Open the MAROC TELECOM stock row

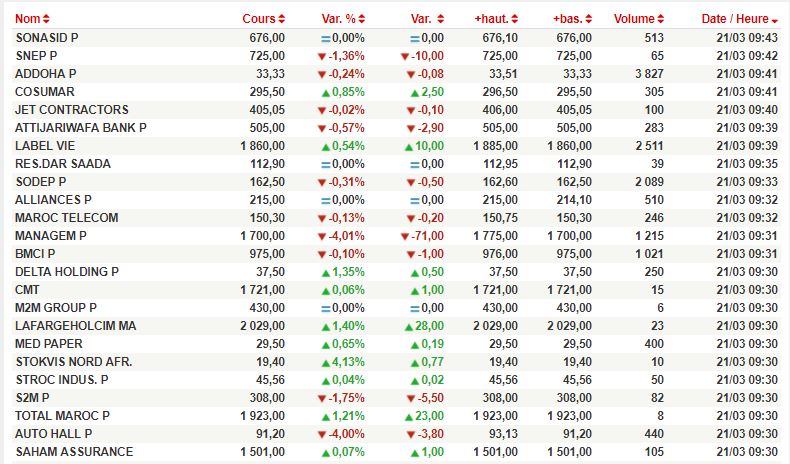(67, 218)
